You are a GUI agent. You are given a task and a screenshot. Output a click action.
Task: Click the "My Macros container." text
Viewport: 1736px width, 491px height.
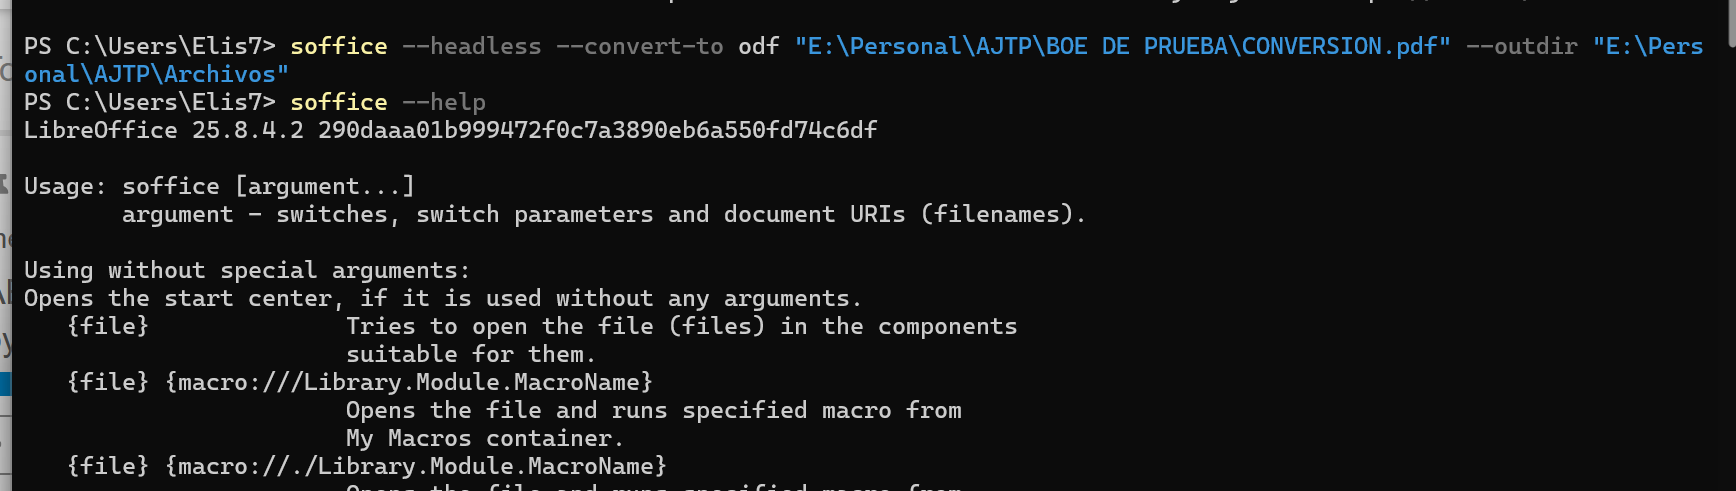[x=484, y=438]
